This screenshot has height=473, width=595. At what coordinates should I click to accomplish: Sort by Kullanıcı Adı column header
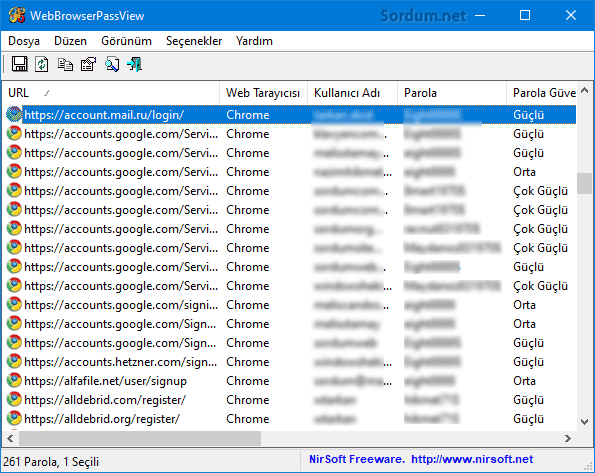[352, 93]
